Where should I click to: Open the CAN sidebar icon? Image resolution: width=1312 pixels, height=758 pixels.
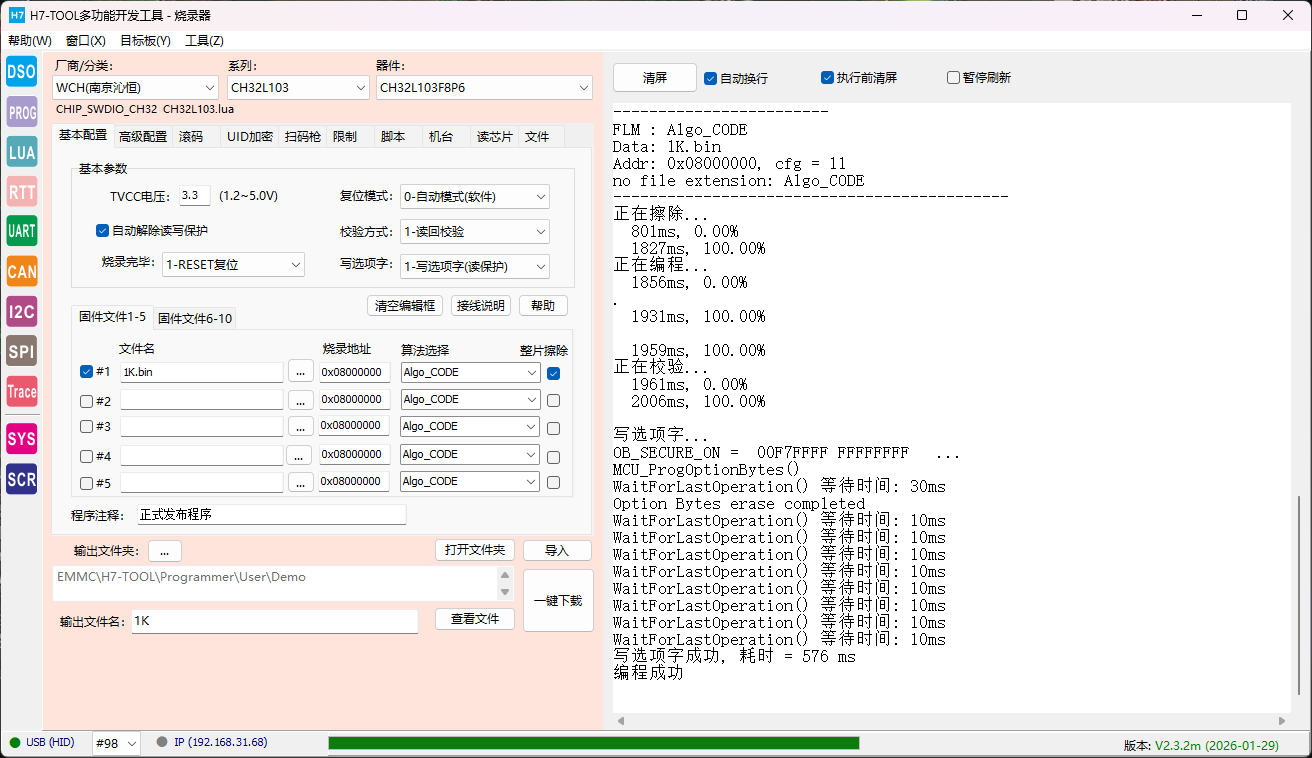point(21,271)
